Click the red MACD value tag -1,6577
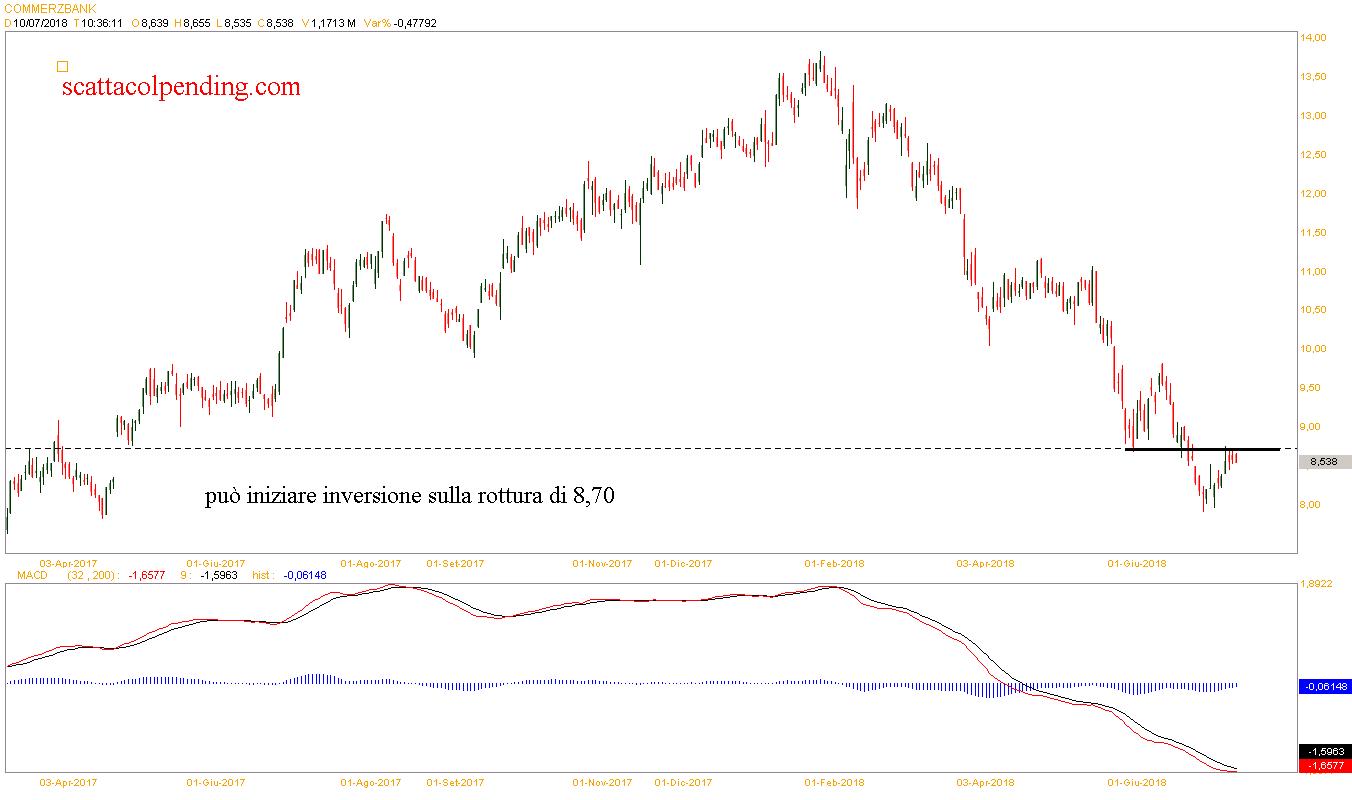The height and width of the screenshot is (800, 1352). coord(1324,766)
